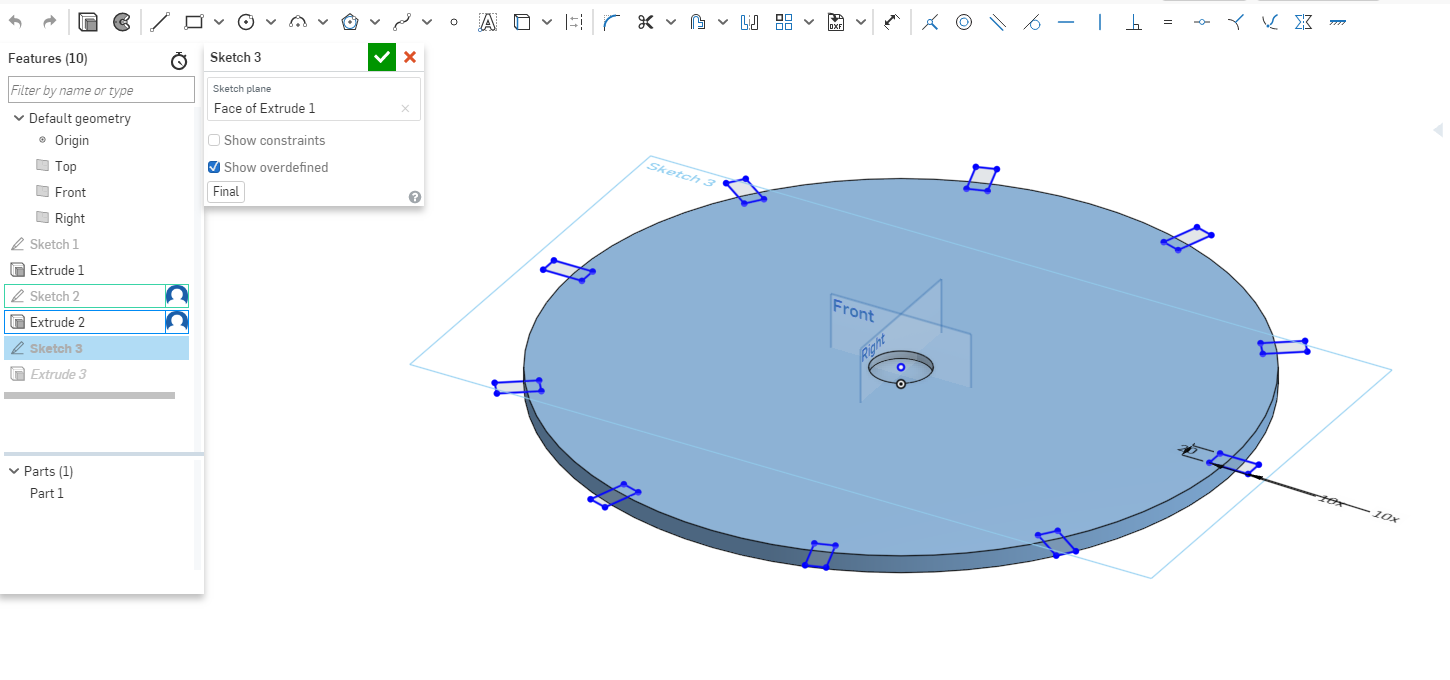Activate the Dimension tool
Image resolution: width=1450 pixels, height=680 pixels.
(892, 21)
